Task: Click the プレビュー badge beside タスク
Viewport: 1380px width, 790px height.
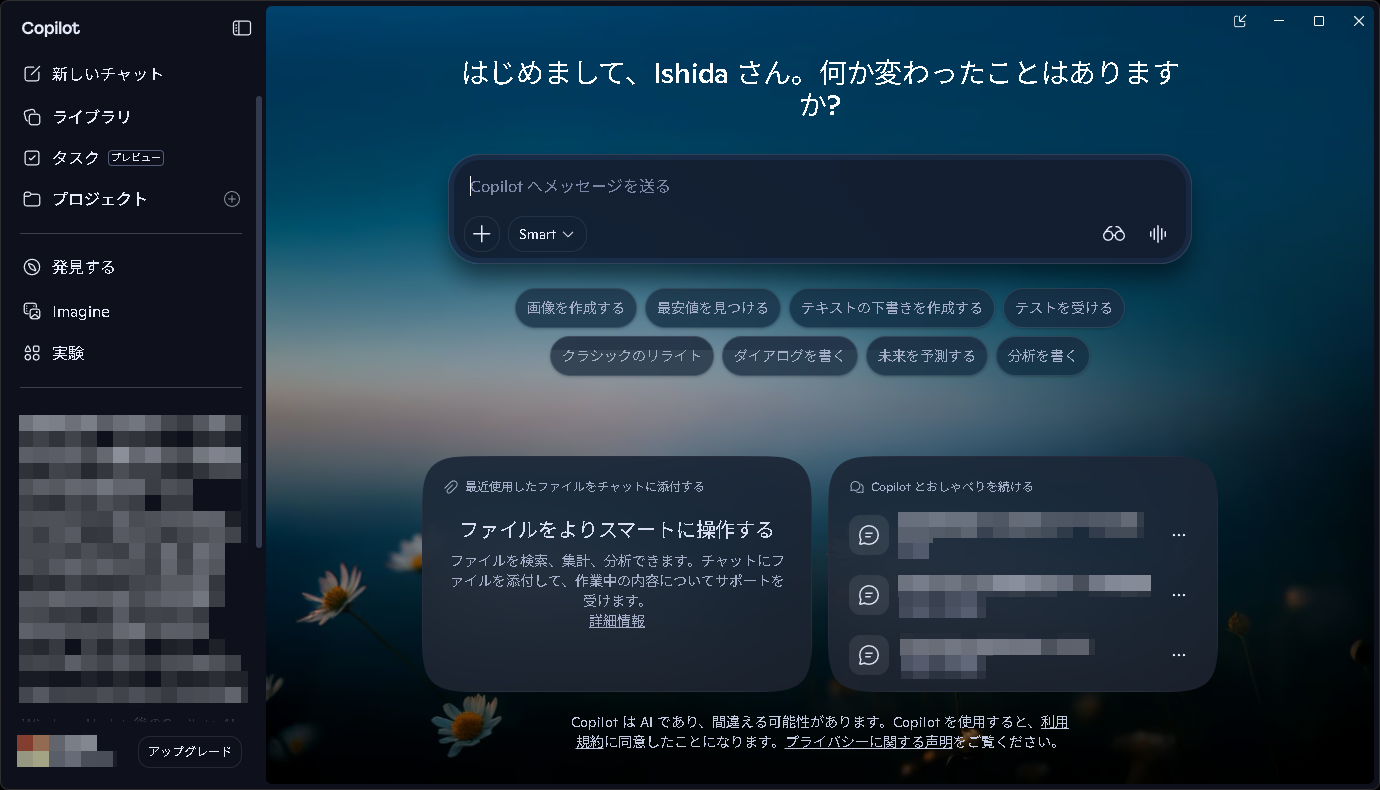Action: (136, 158)
